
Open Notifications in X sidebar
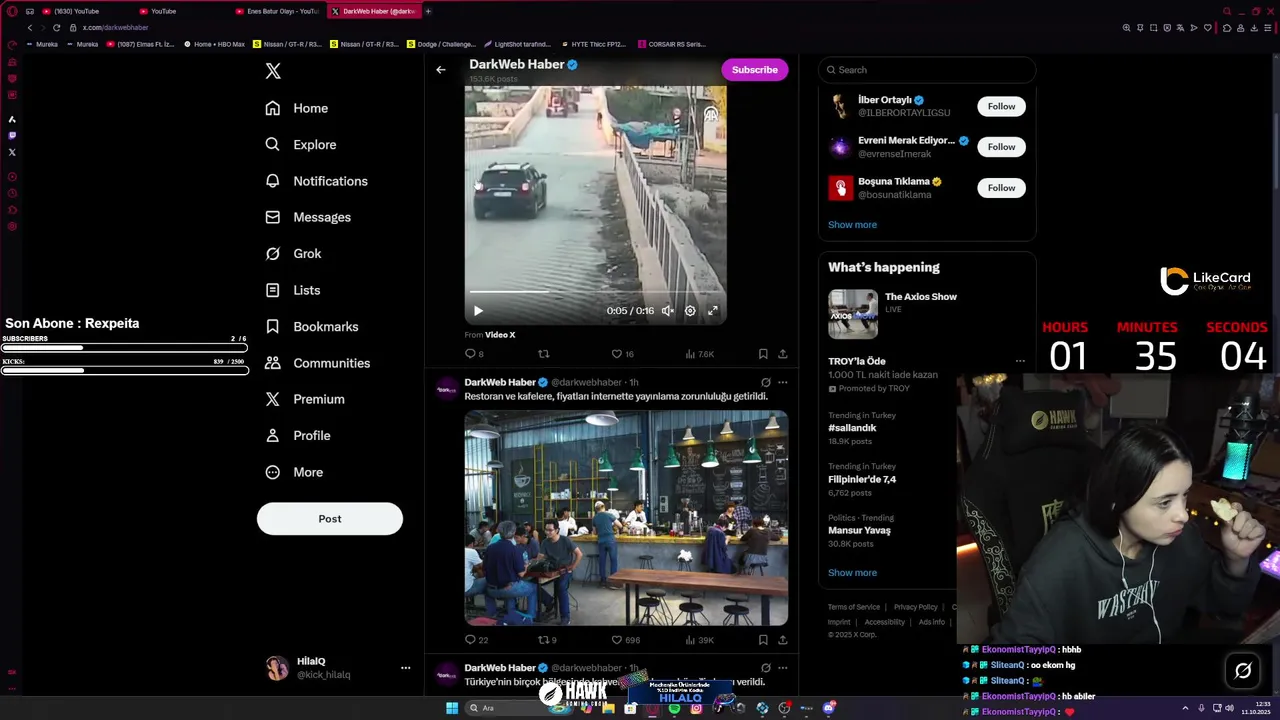(x=317, y=181)
